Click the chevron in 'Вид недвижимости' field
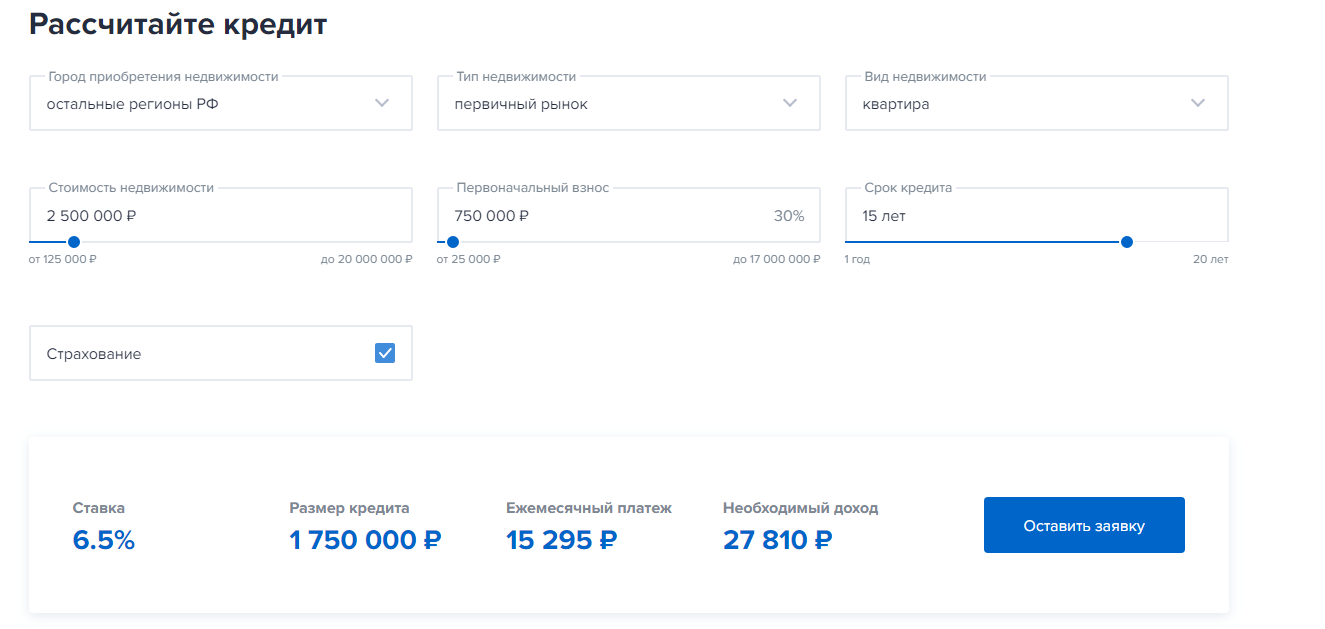The width and height of the screenshot is (1325, 629). point(1198,103)
